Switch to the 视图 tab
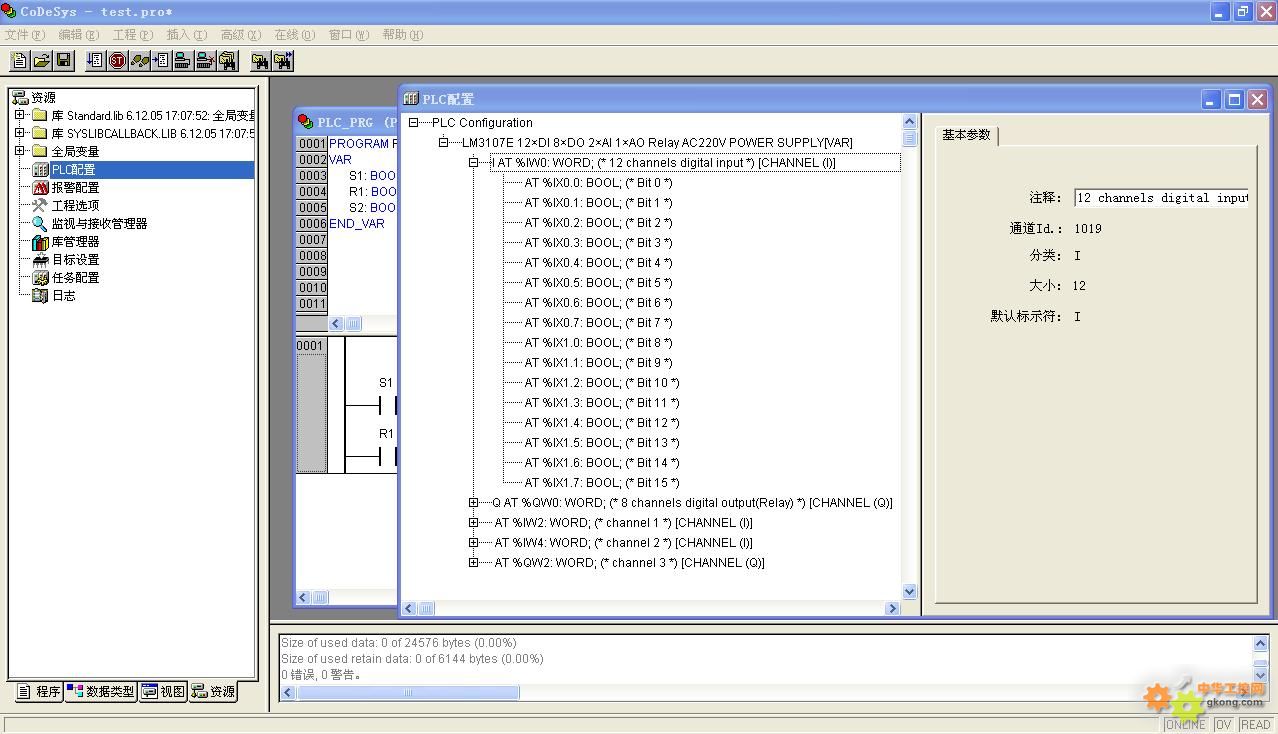This screenshot has height=734, width=1278. click(x=163, y=691)
